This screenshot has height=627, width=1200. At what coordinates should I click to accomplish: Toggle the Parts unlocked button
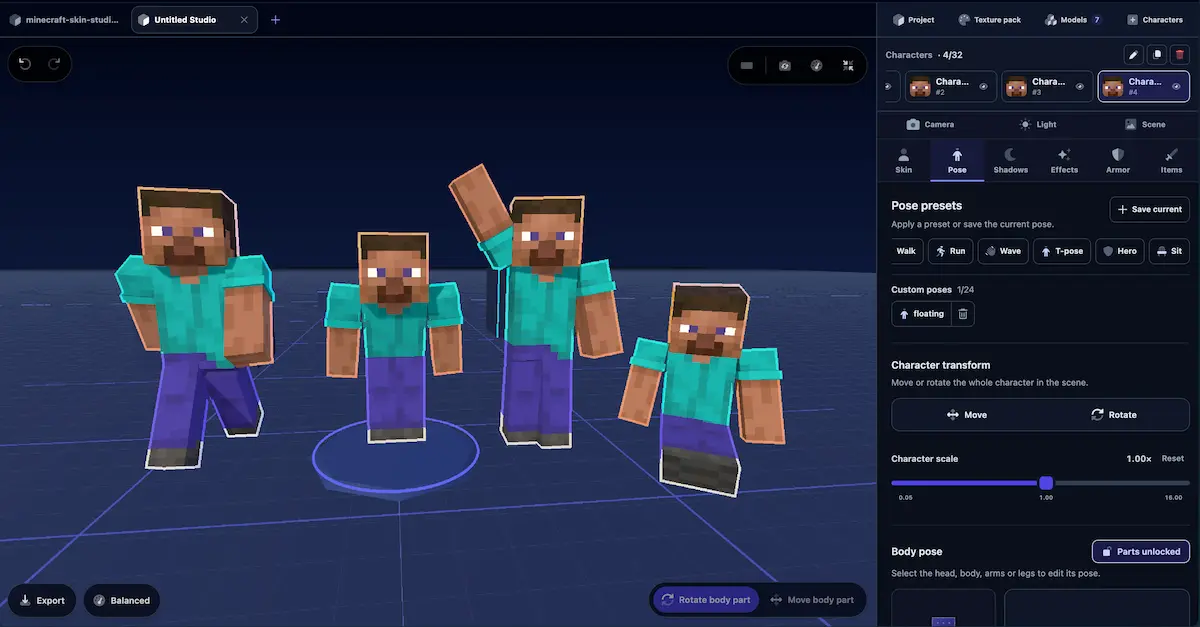pos(1140,551)
